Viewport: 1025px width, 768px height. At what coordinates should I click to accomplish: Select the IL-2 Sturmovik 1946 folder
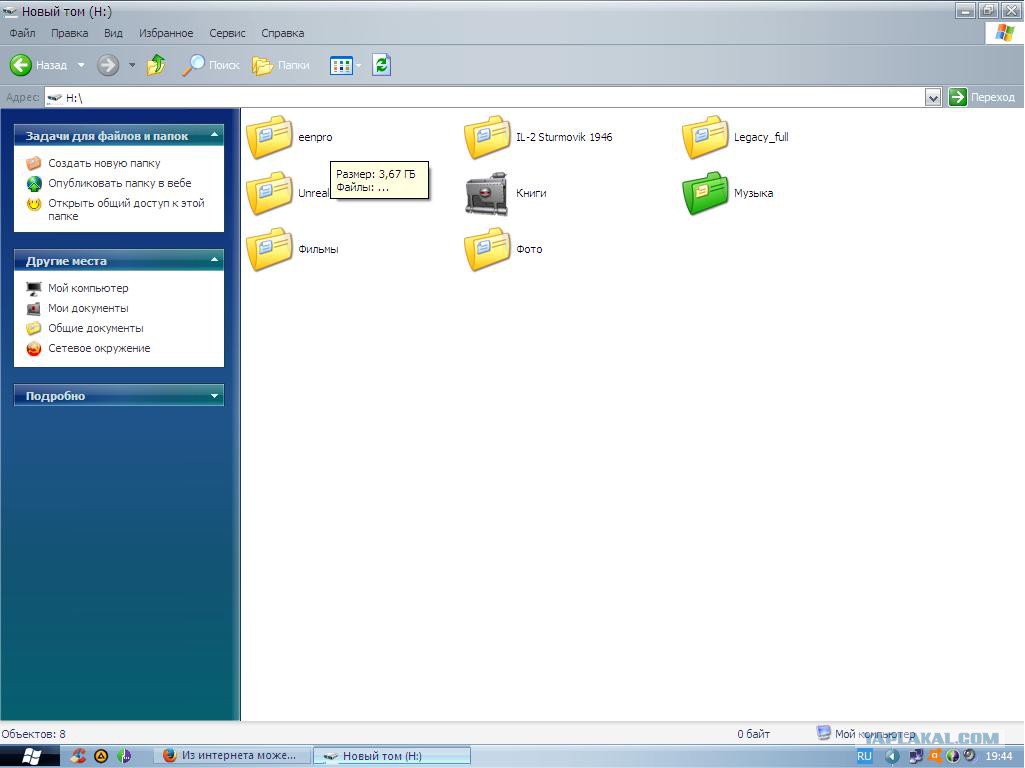(538, 137)
